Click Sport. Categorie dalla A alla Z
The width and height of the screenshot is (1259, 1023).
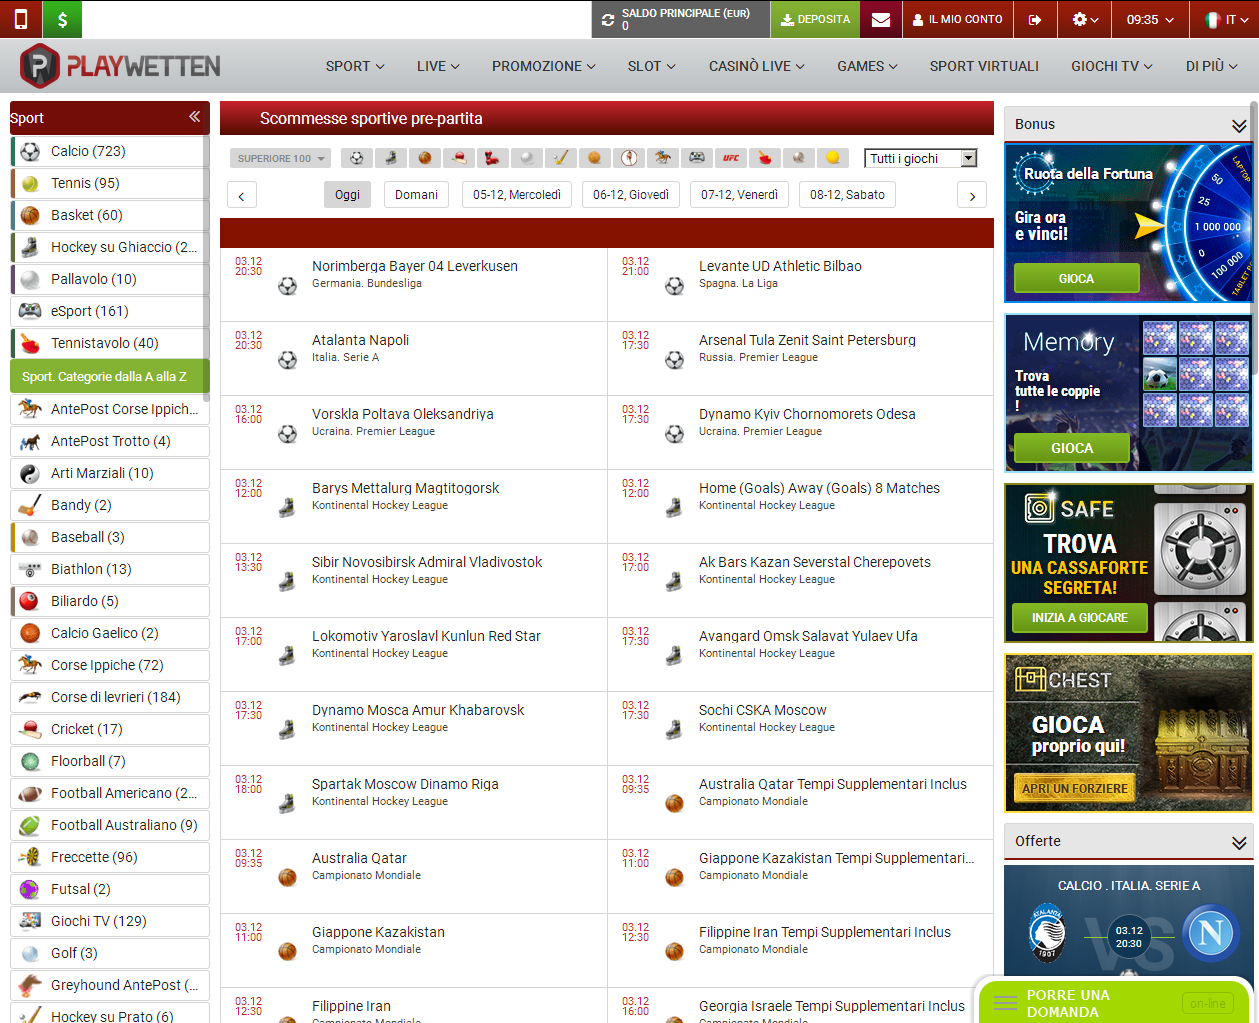110,376
